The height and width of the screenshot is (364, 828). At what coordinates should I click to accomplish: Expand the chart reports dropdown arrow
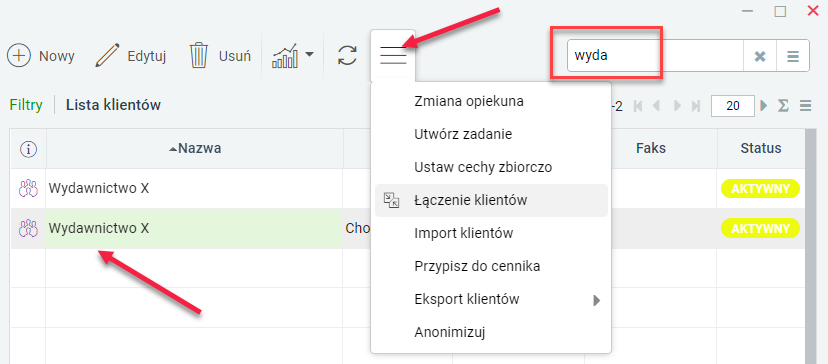tap(309, 54)
